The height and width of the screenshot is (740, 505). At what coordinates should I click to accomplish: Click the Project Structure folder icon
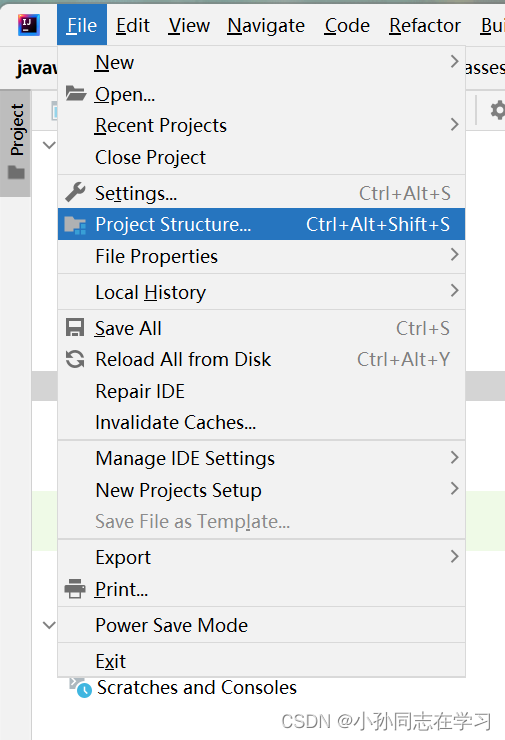coord(76,225)
